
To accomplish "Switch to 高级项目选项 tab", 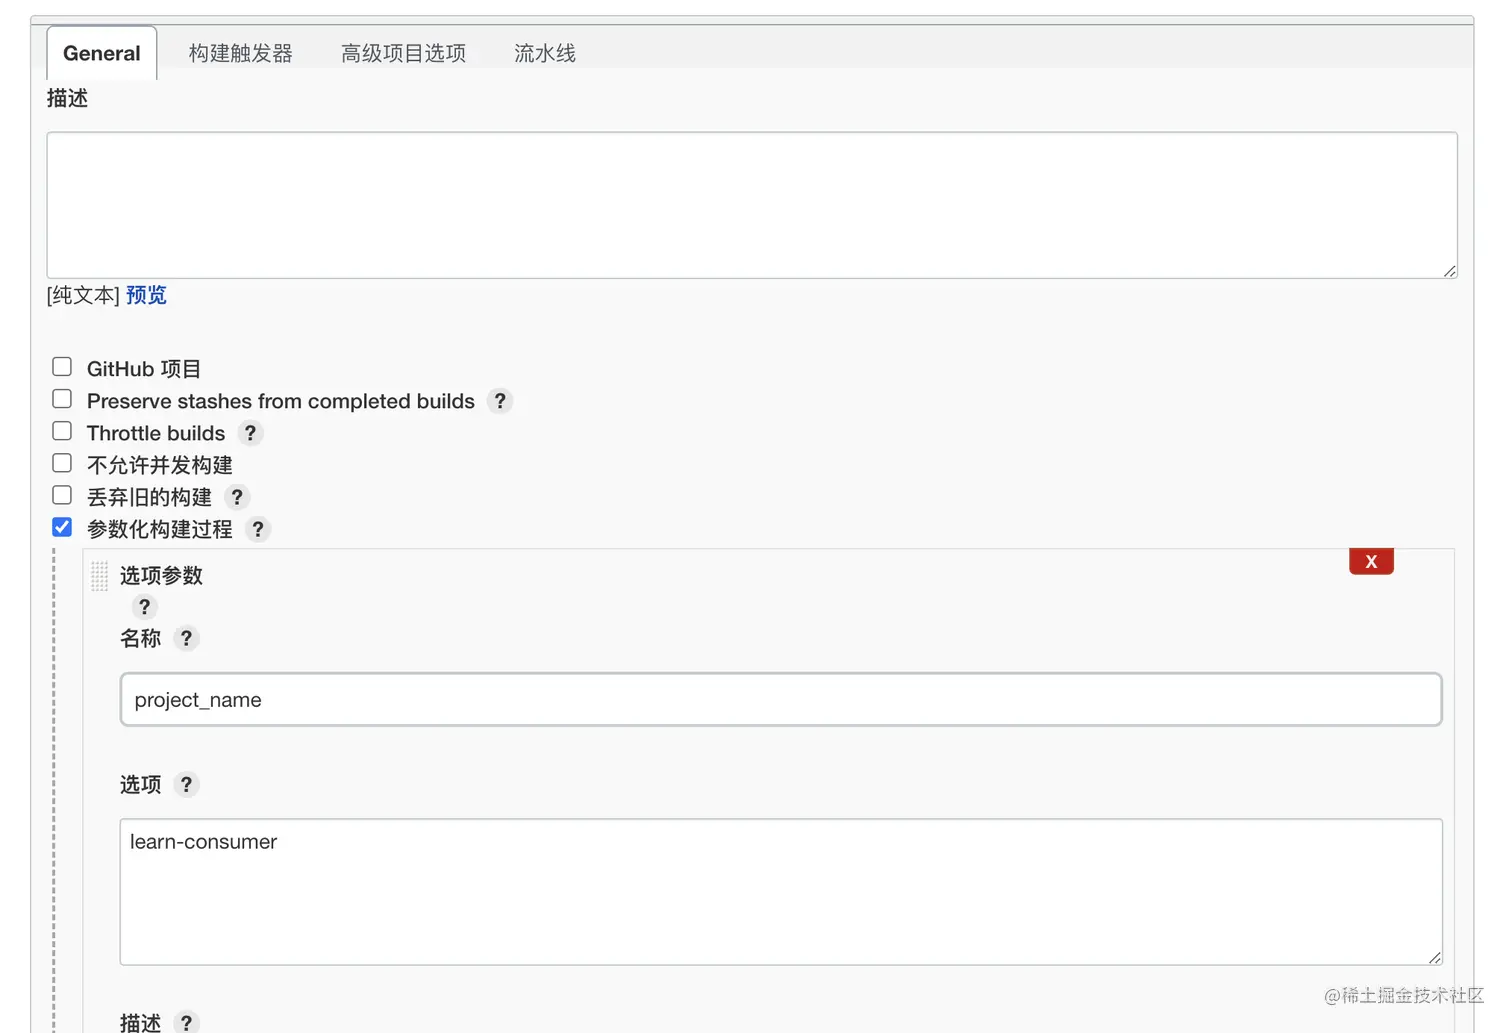I will pyautogui.click(x=403, y=53).
